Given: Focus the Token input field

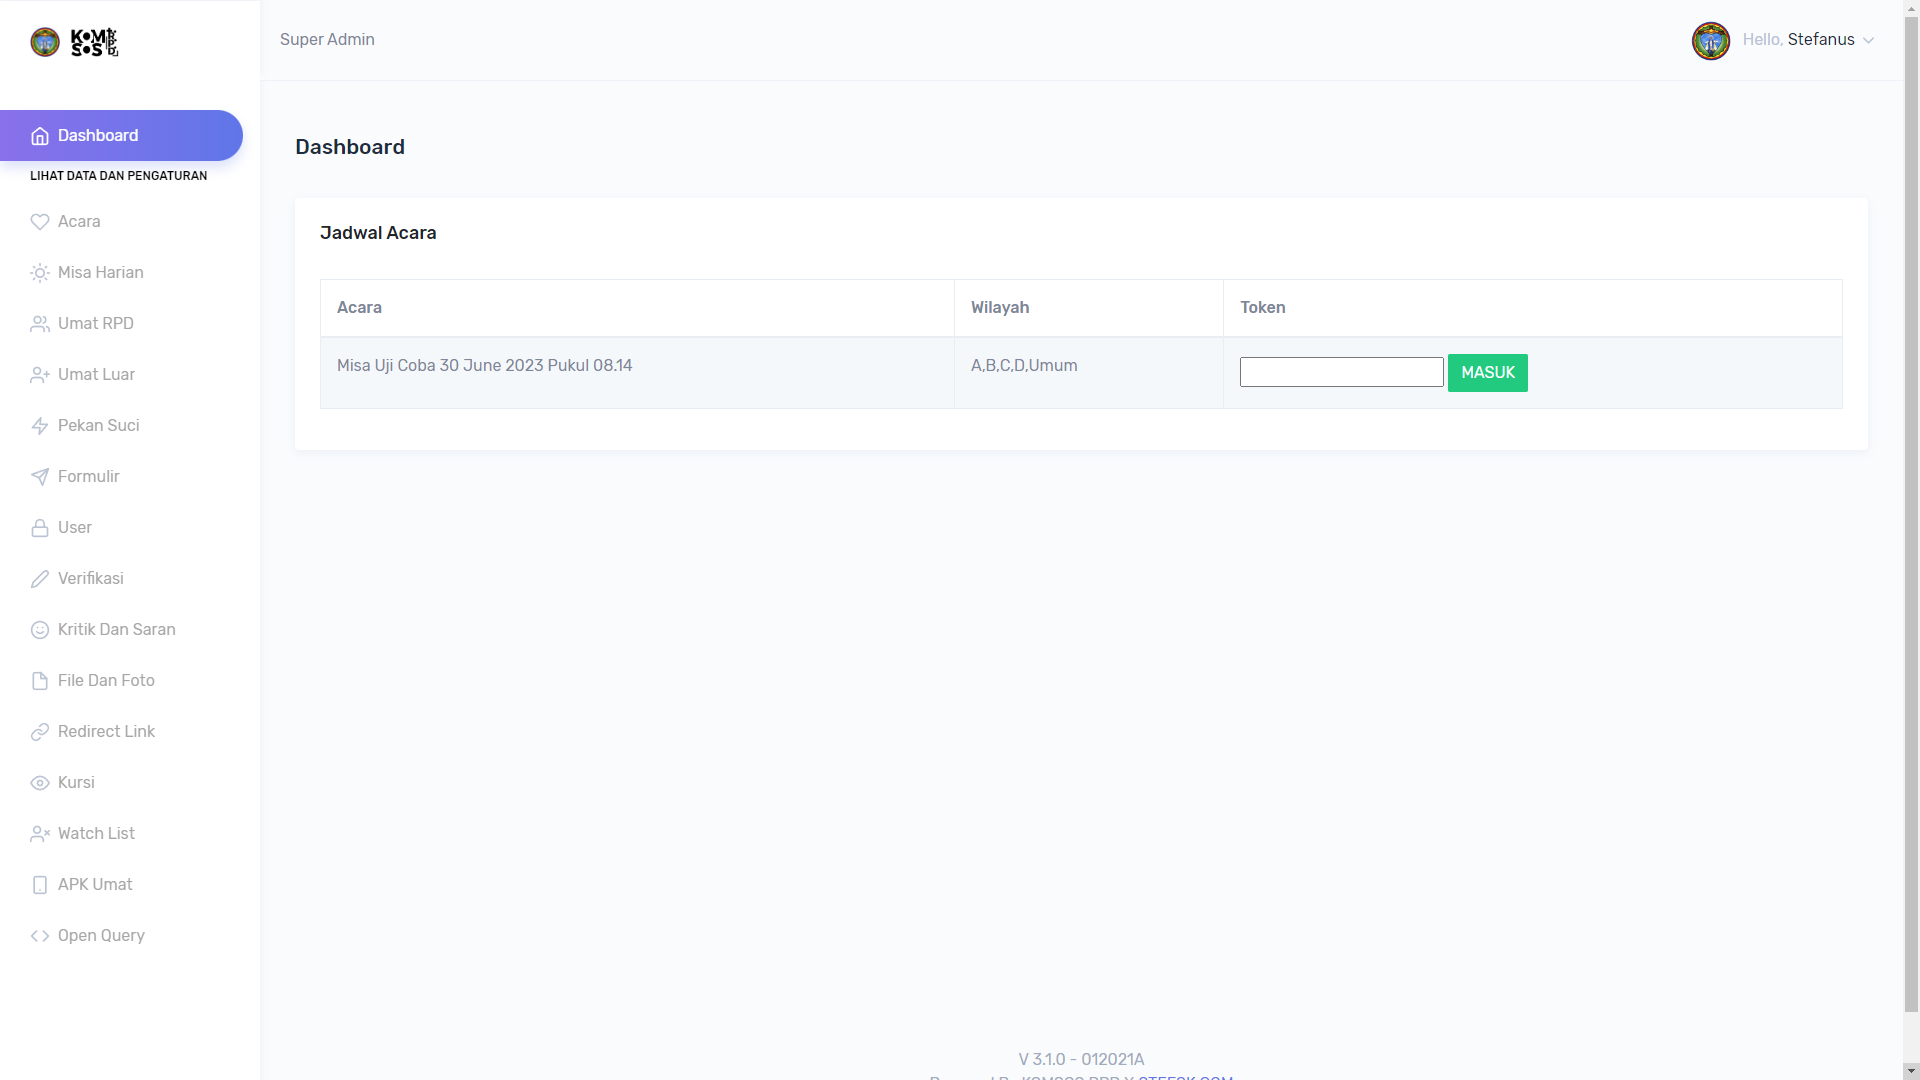Looking at the screenshot, I should 1341,373.
